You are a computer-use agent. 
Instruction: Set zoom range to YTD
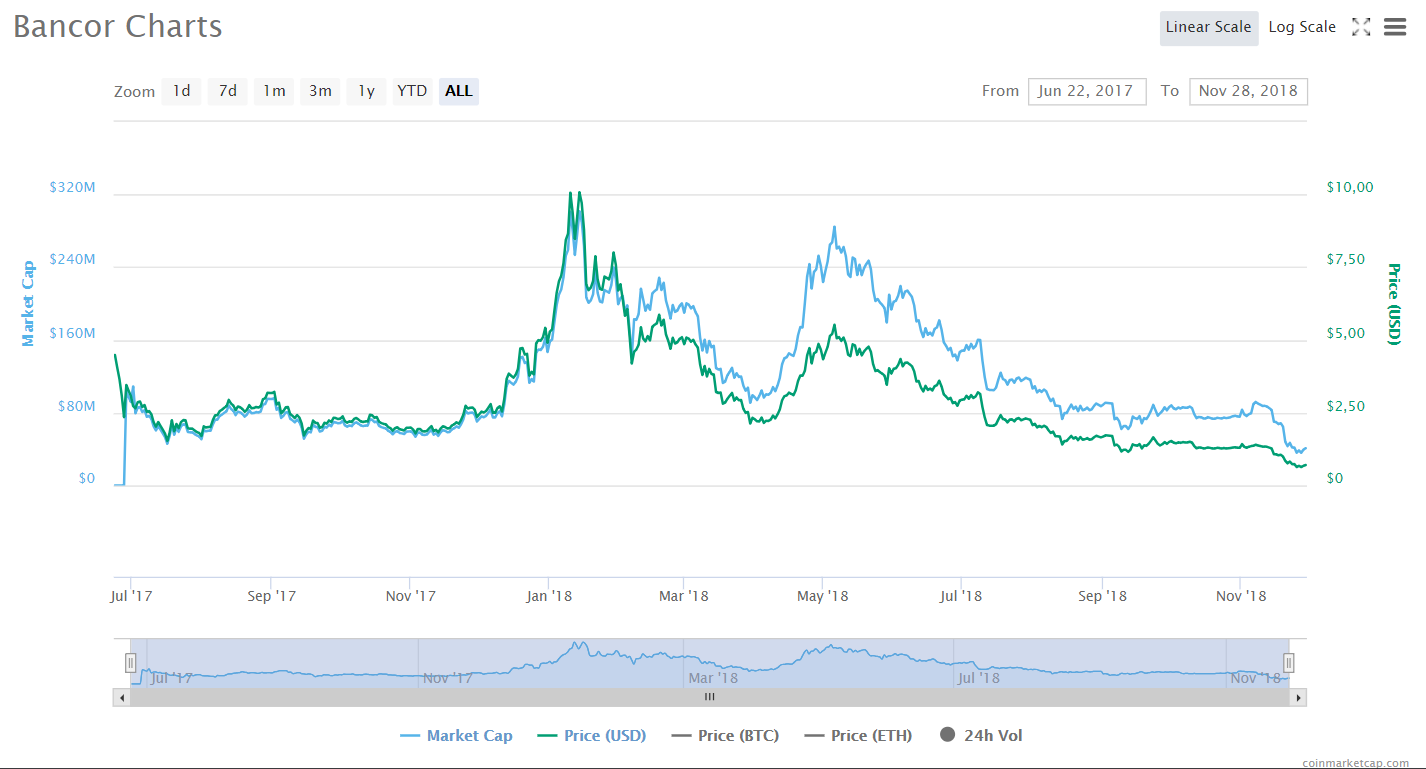tap(412, 91)
